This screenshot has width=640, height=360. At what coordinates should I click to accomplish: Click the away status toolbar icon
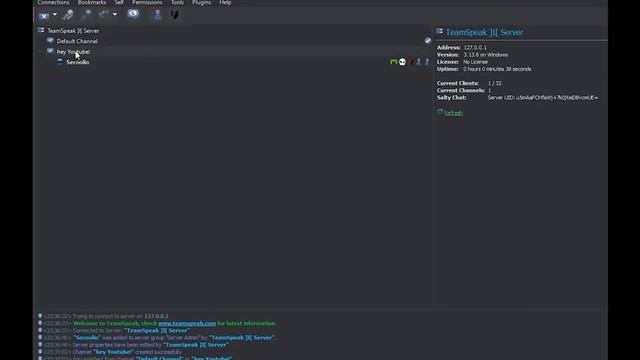(x=104, y=15)
